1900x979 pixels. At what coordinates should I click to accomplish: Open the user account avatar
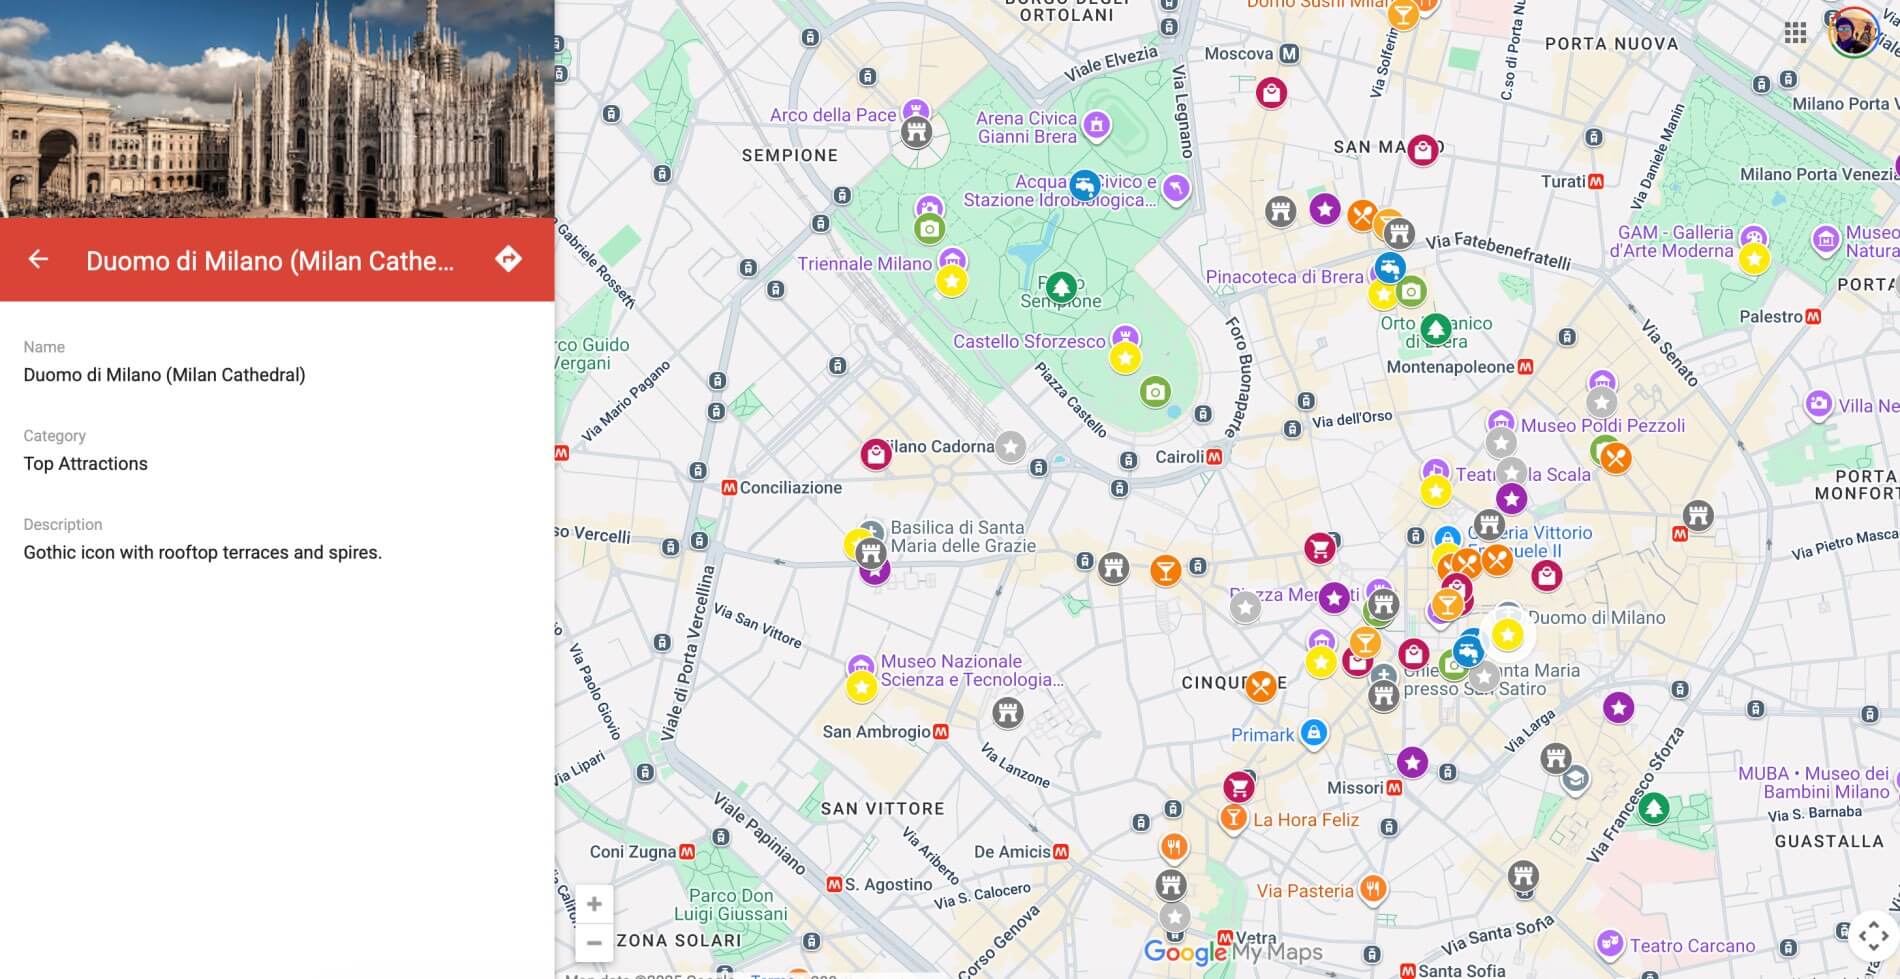[x=1853, y=33]
